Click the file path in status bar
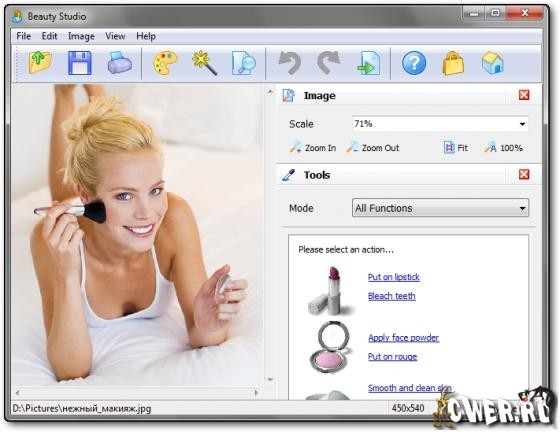 pos(82,408)
